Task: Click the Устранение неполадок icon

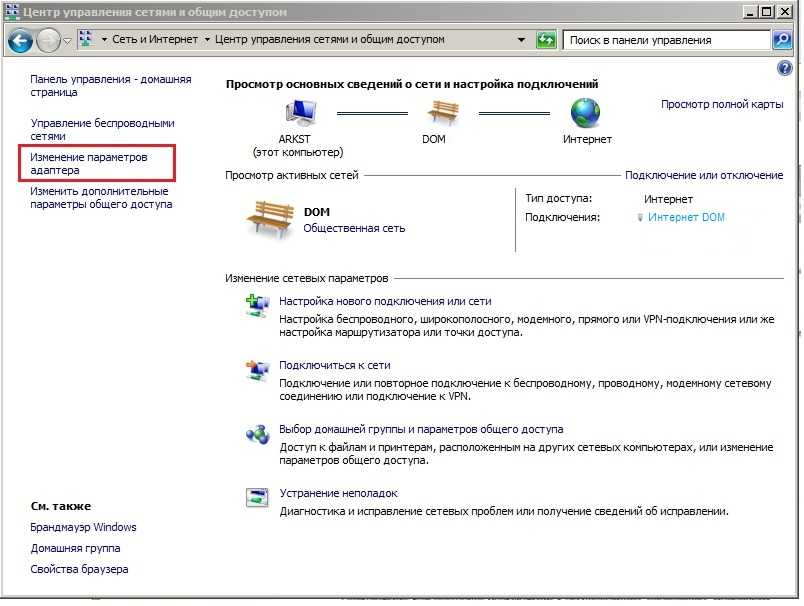Action: point(257,497)
